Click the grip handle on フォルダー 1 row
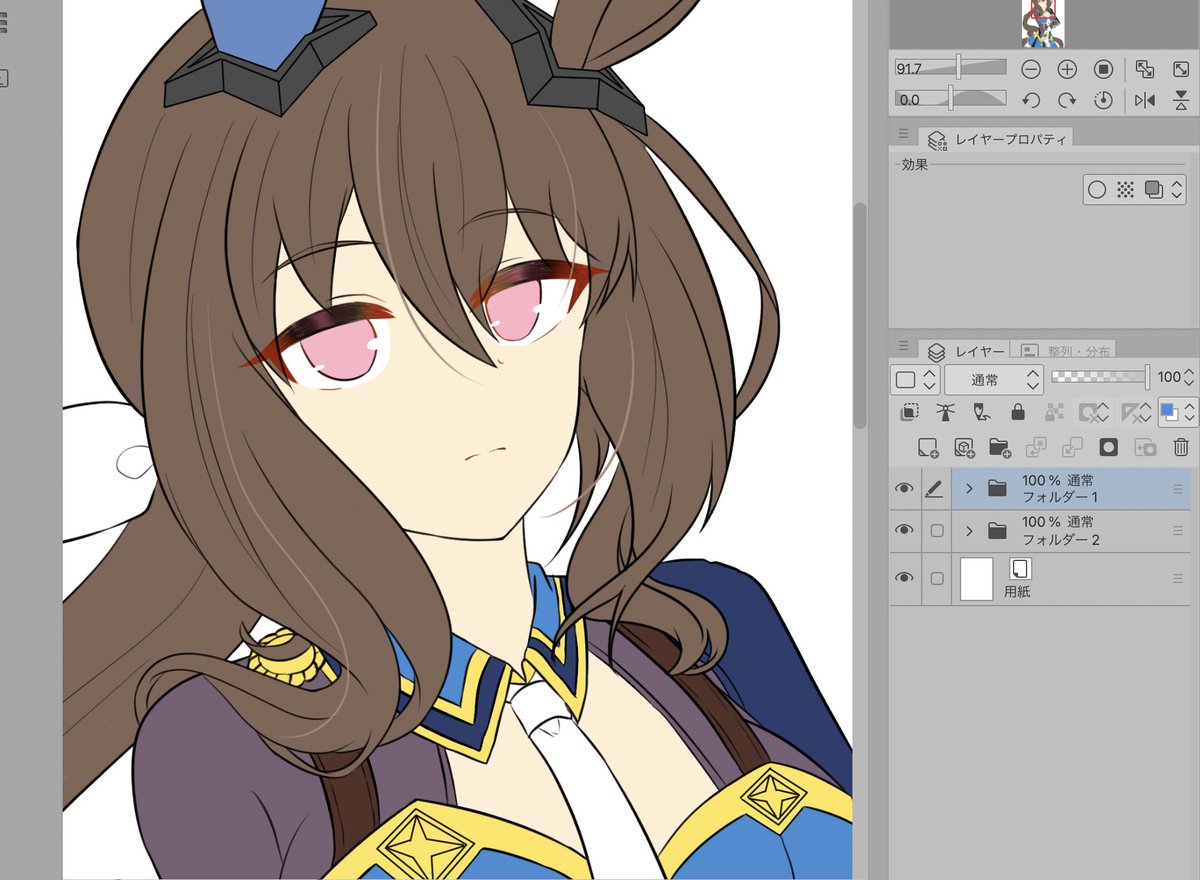The width and height of the screenshot is (1200, 880). pyautogui.click(x=1178, y=488)
